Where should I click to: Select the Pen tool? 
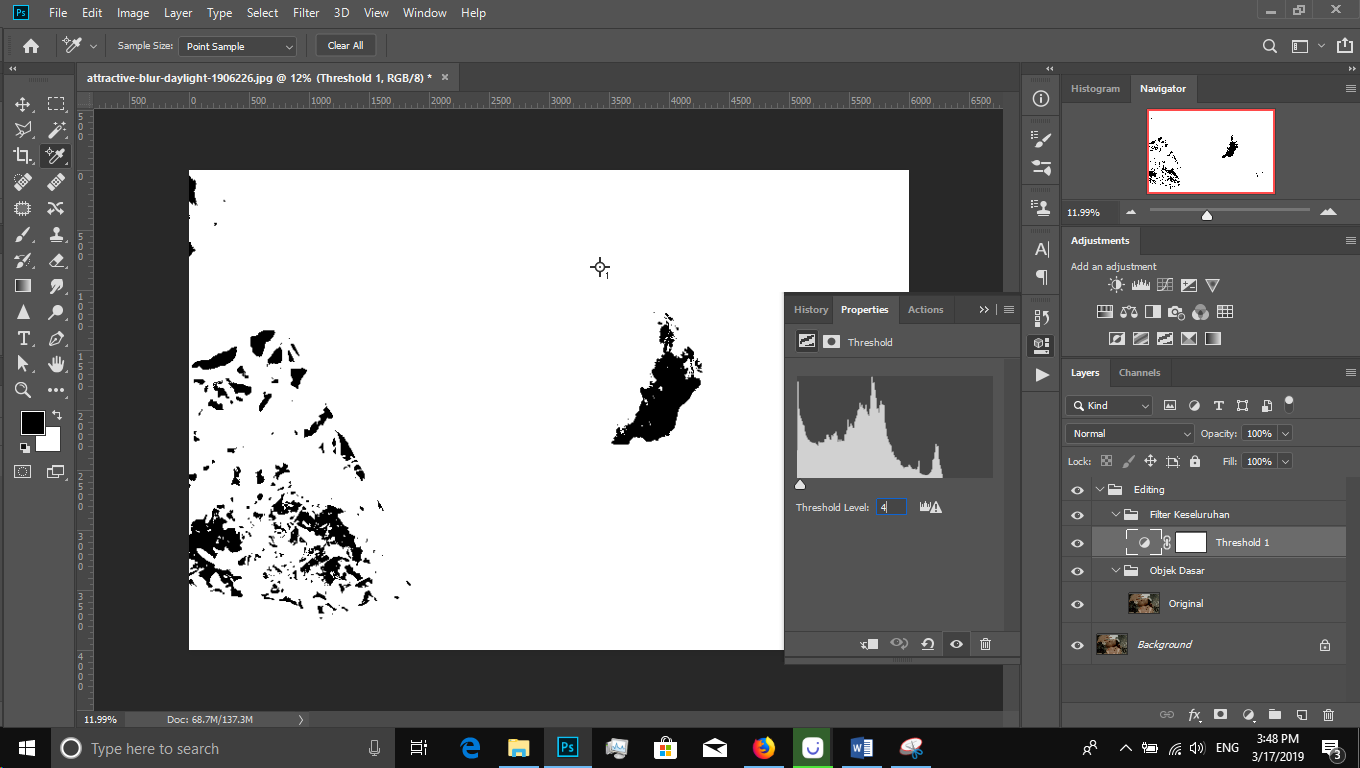[x=56, y=338]
